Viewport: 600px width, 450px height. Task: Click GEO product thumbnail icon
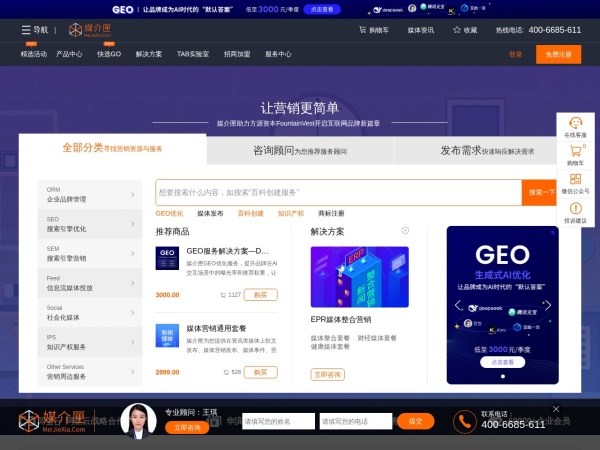pyautogui.click(x=167, y=258)
